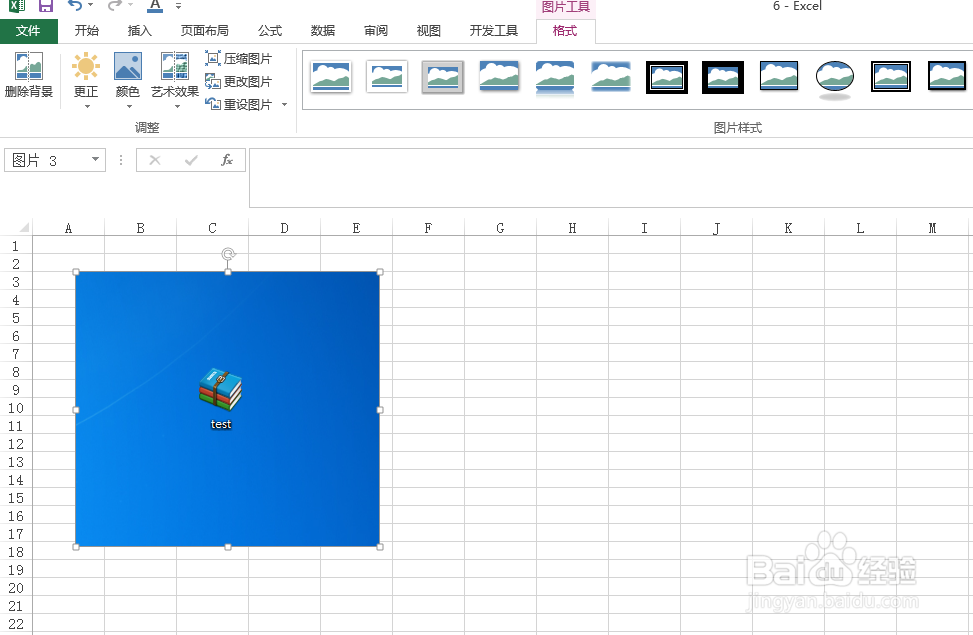Click Change Picture (更改图片)

click(239, 81)
